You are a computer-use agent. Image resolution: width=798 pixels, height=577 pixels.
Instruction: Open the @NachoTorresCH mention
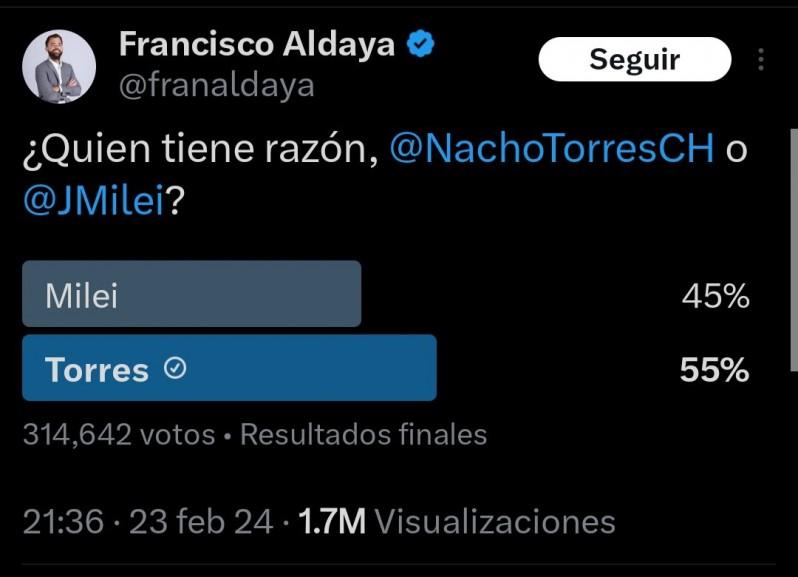pyautogui.click(x=552, y=148)
